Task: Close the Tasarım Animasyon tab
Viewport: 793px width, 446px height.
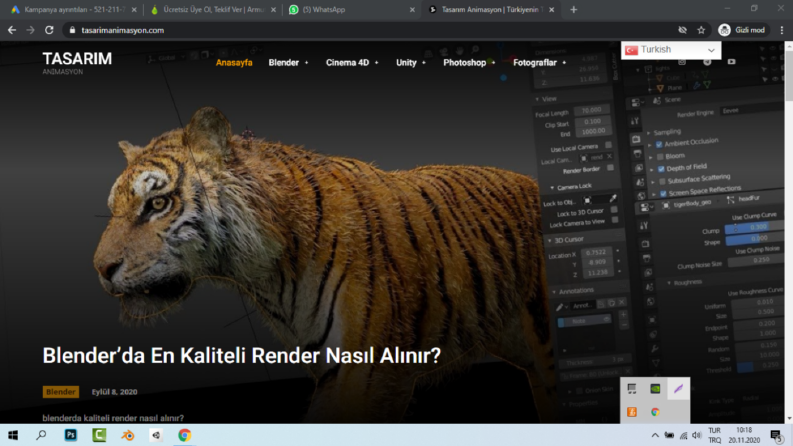Action: [552, 10]
